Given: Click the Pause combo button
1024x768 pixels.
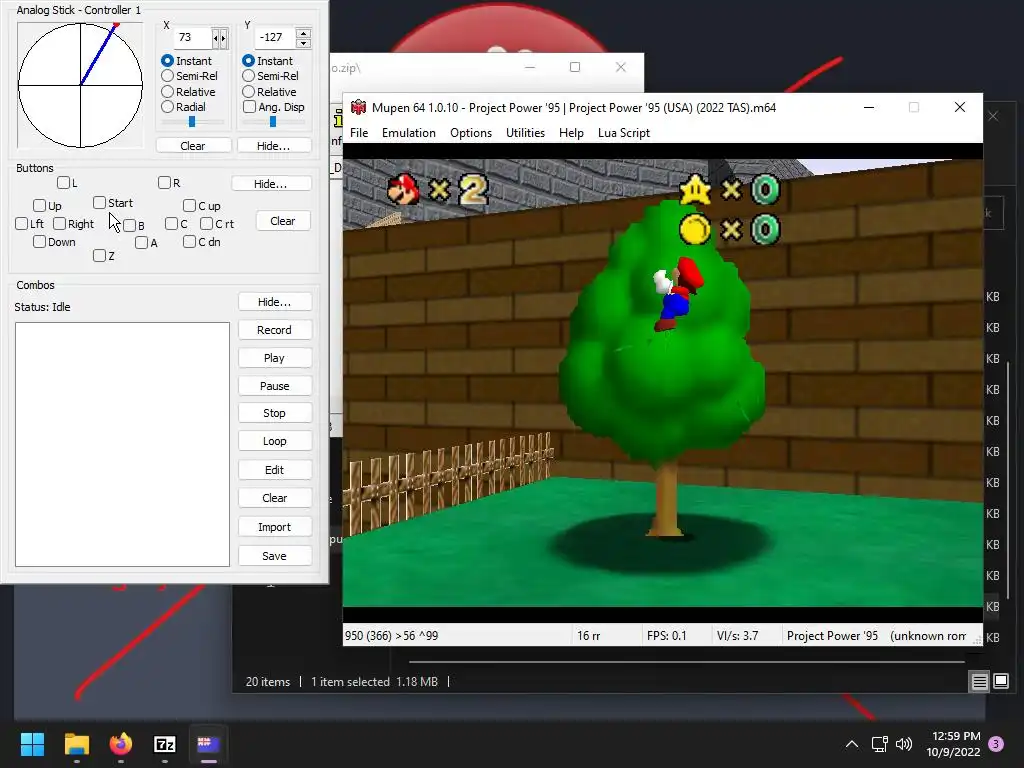Looking at the screenshot, I should (x=274, y=386).
